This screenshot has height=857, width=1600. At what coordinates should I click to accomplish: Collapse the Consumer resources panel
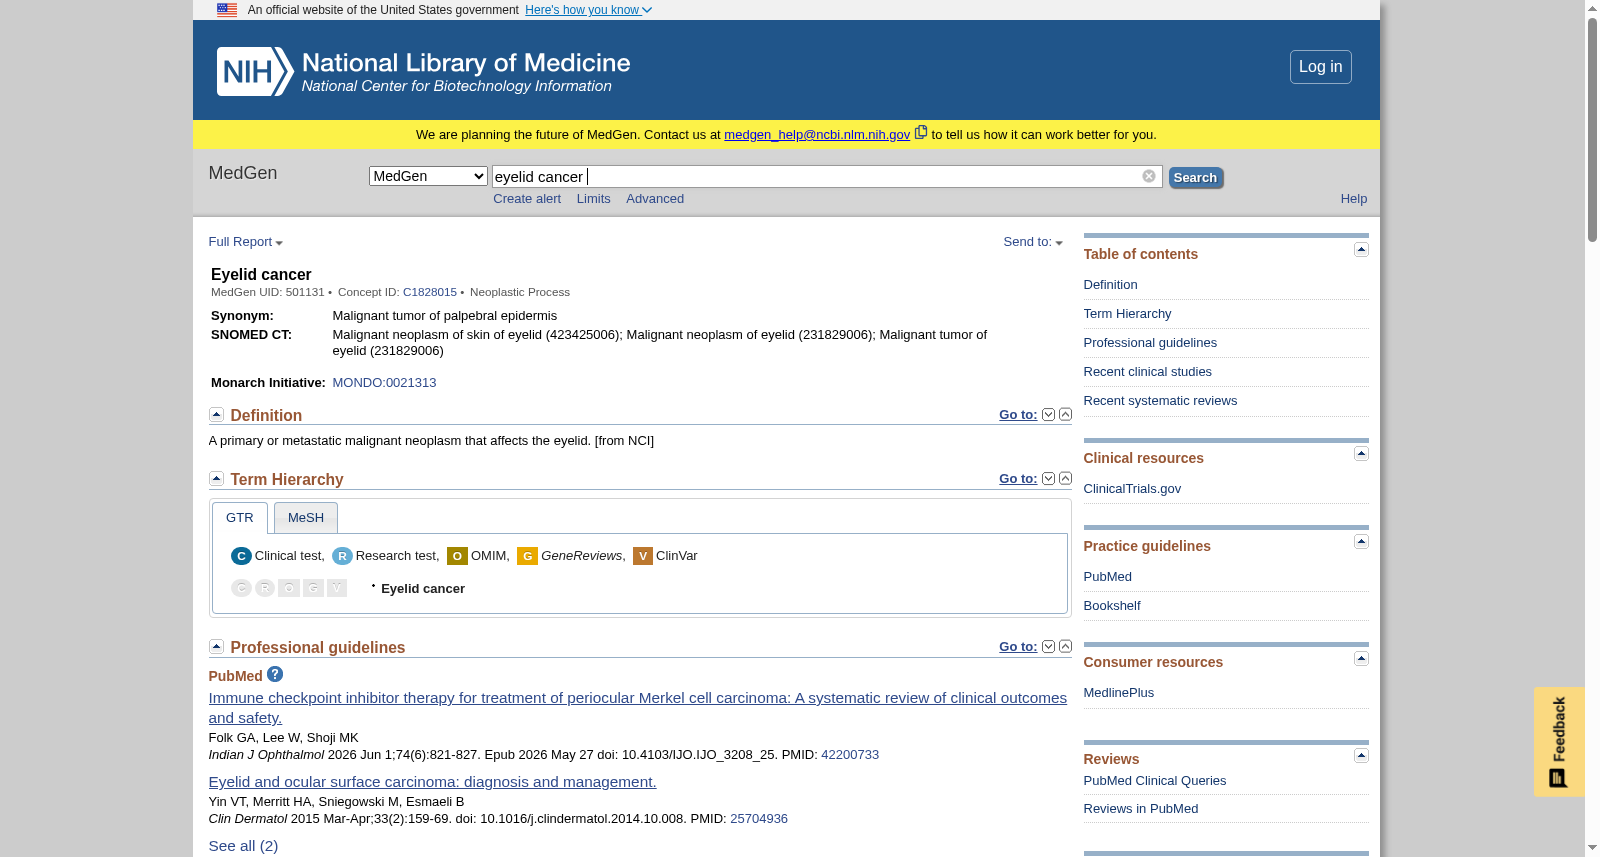coord(1361,658)
